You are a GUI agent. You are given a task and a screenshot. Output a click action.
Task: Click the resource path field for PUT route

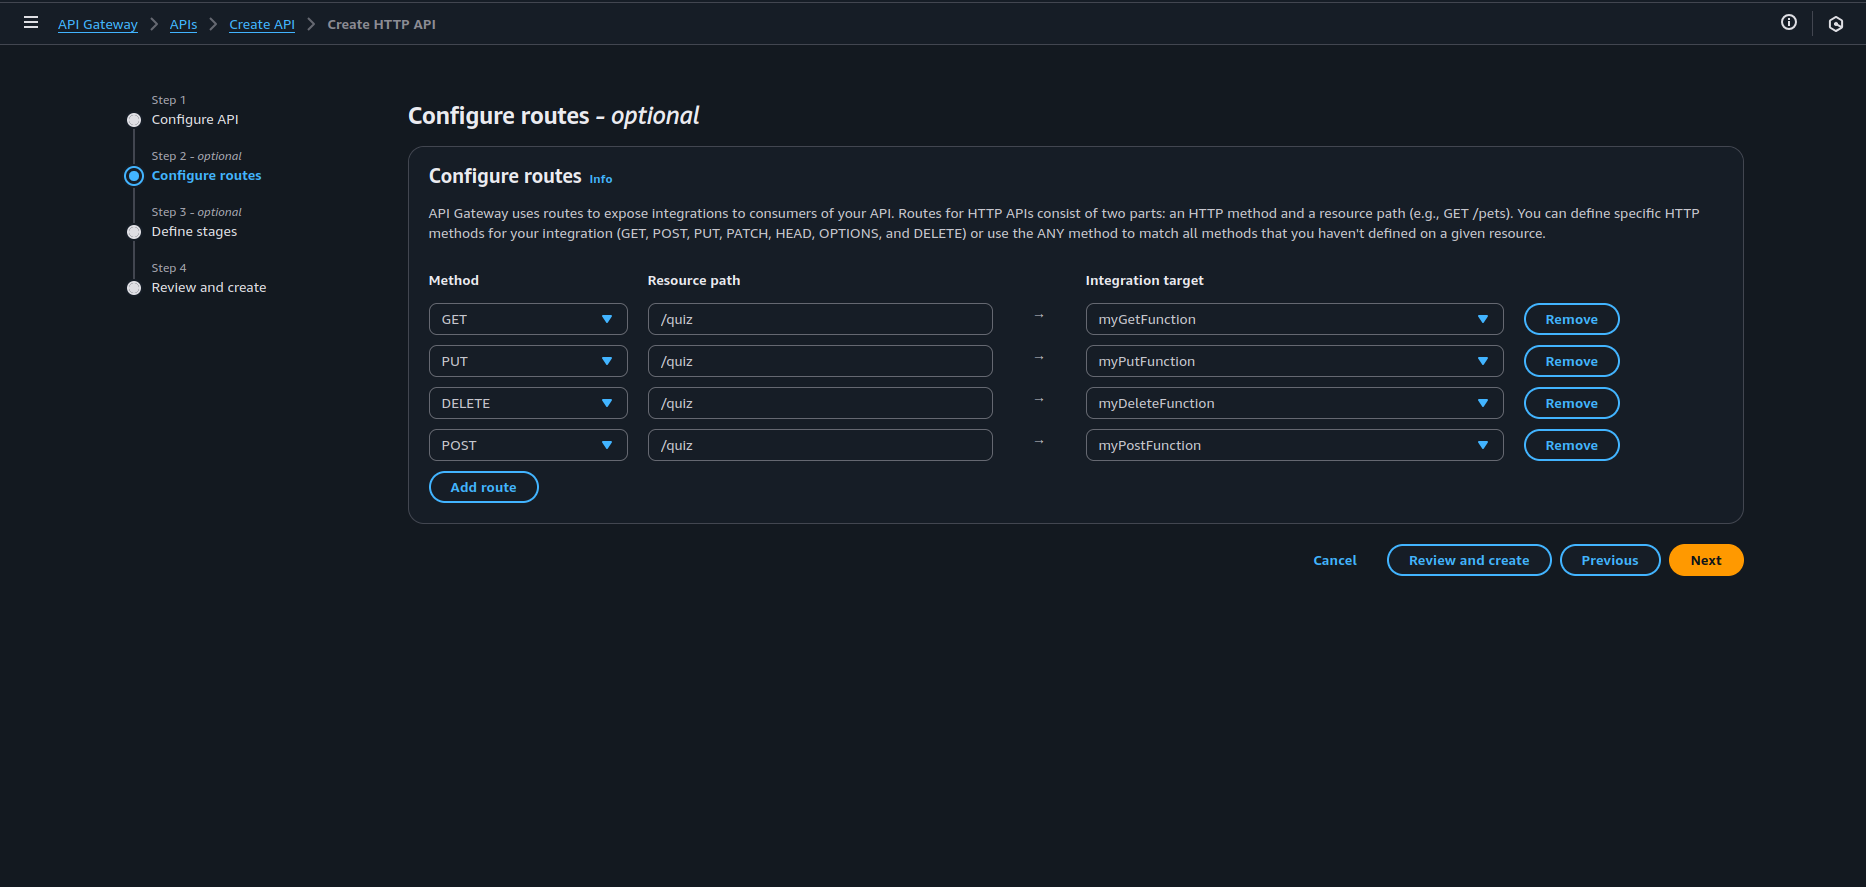coord(819,361)
